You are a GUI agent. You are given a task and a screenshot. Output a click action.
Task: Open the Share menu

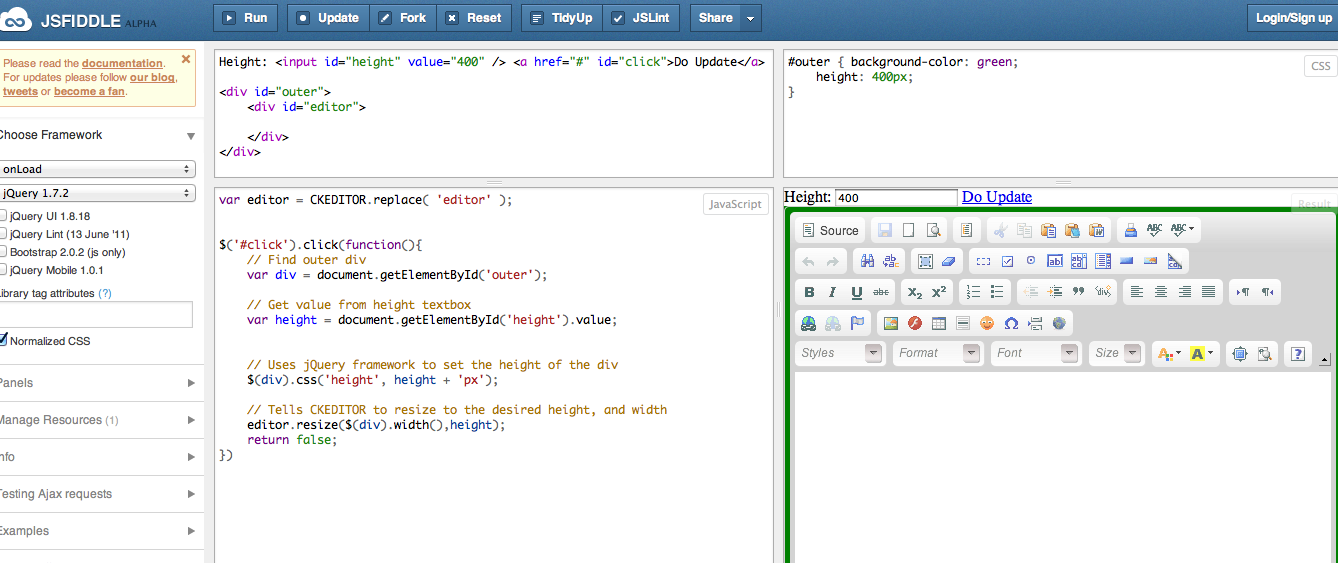coord(726,18)
